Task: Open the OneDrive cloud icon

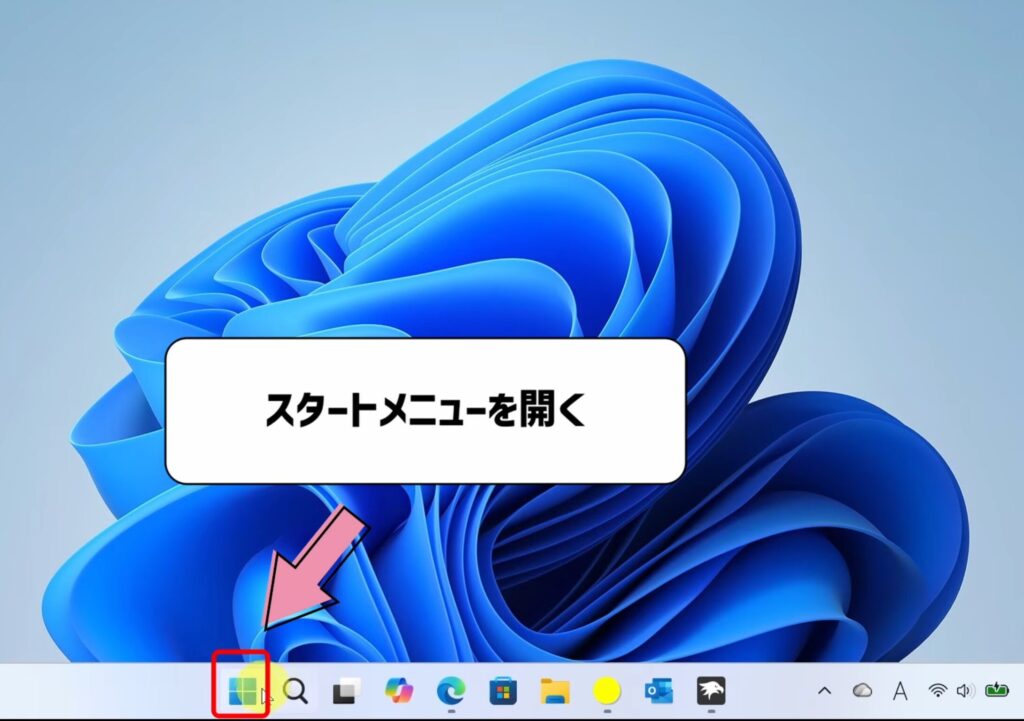Action: pos(862,691)
